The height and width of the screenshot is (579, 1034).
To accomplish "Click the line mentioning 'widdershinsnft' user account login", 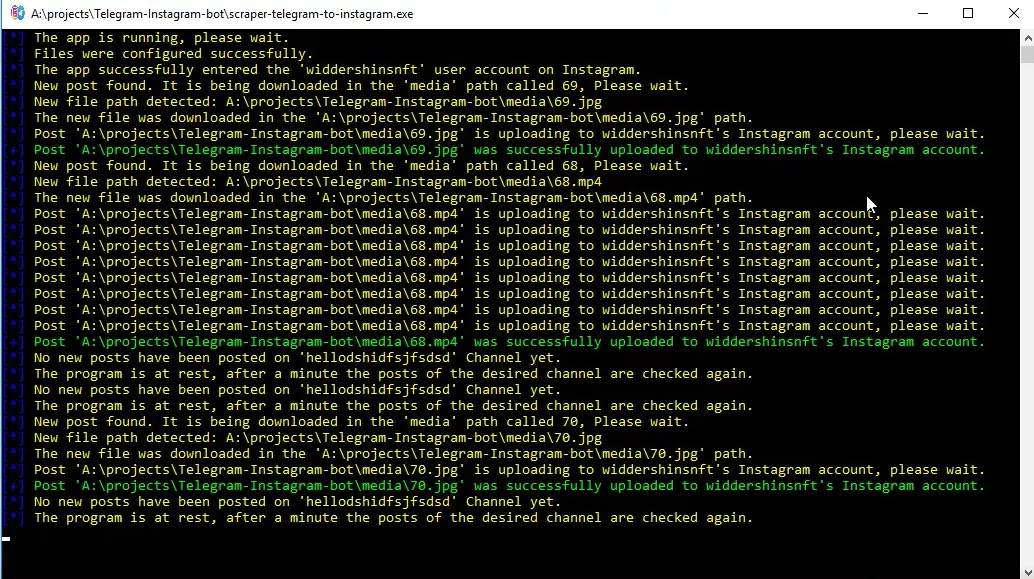I will tap(337, 69).
